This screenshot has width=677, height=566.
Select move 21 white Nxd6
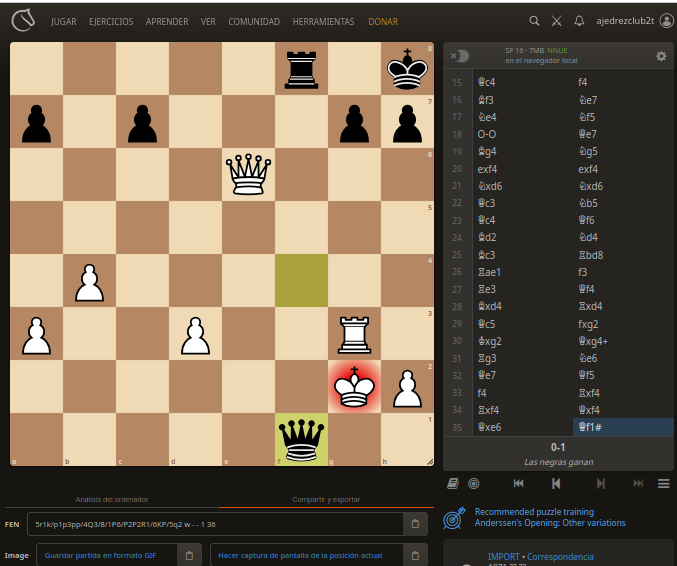(523, 186)
